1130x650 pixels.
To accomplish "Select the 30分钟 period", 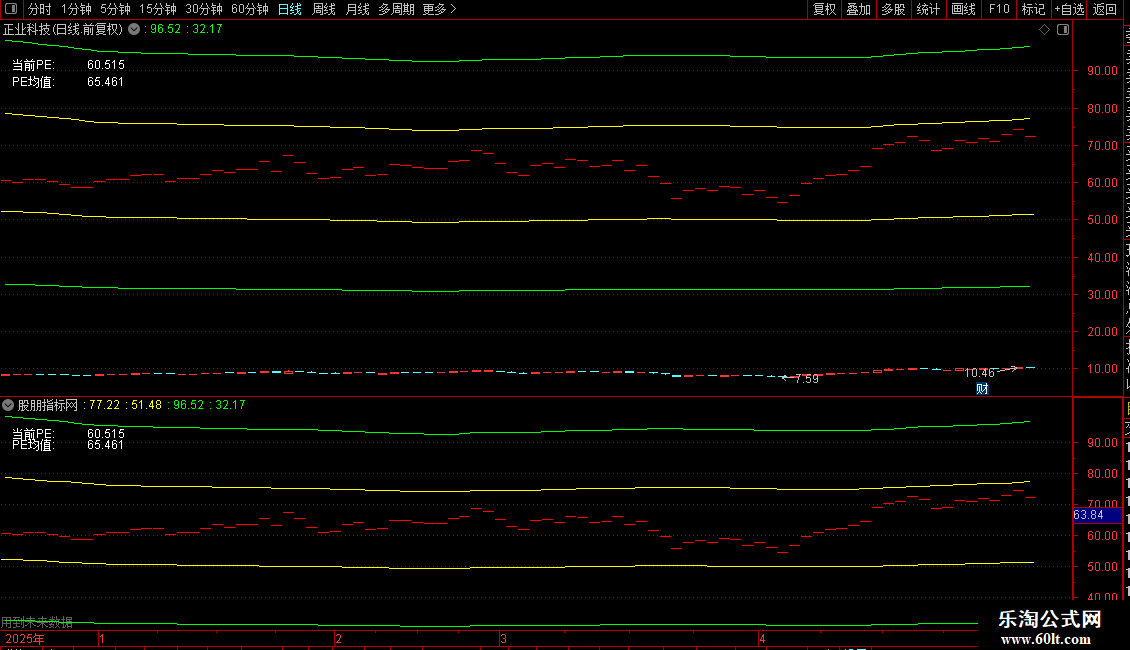I will click(204, 9).
